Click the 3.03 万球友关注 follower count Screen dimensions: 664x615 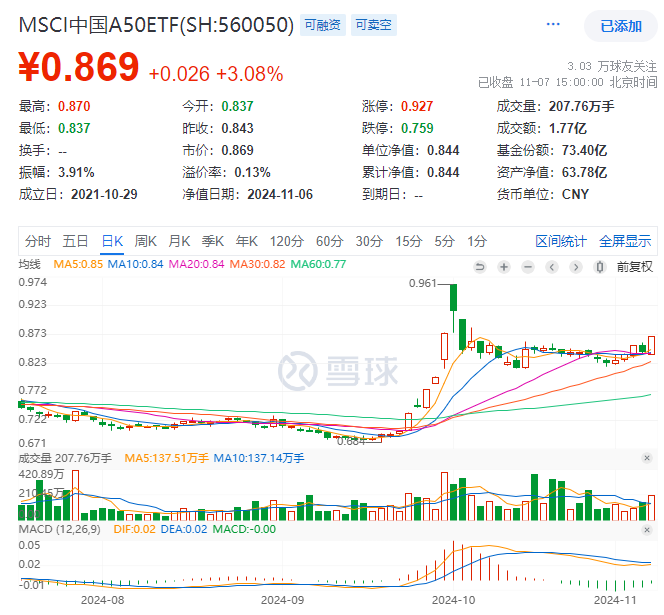click(612, 66)
